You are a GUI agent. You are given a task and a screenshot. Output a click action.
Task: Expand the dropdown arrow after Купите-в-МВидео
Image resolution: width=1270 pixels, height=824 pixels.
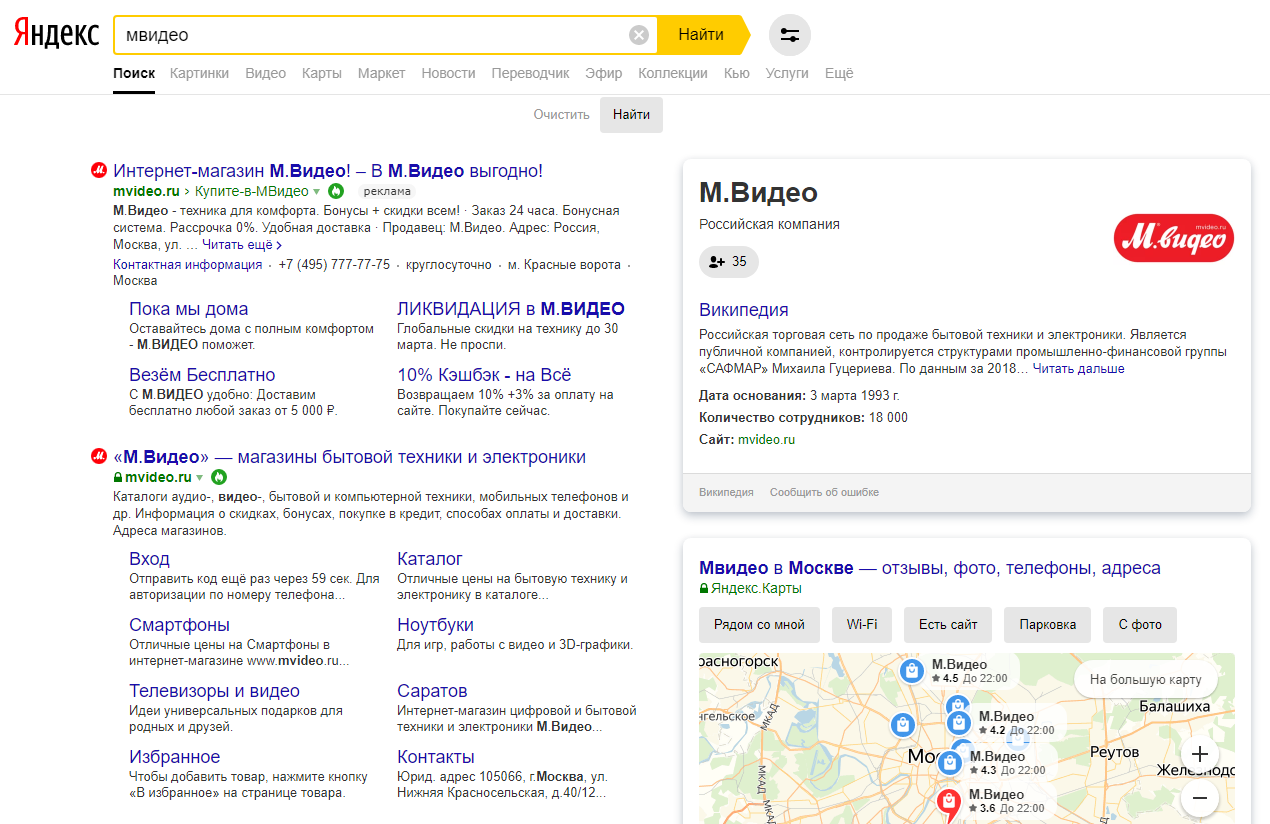click(316, 191)
